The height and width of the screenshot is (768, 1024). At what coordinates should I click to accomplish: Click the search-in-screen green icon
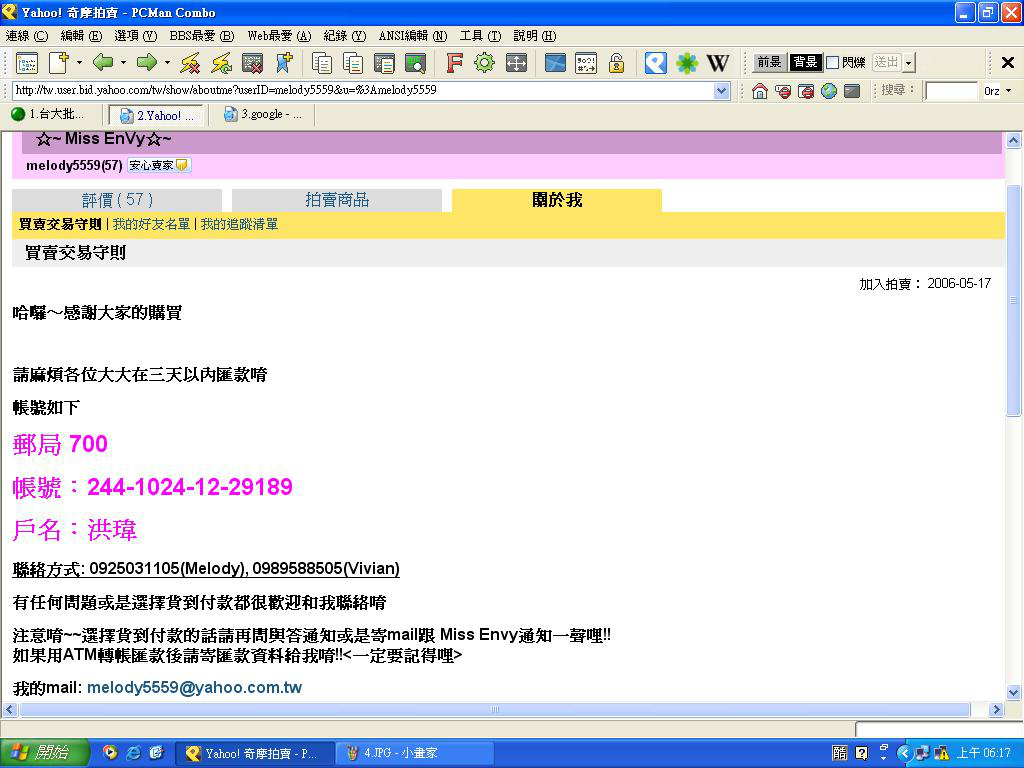tap(415, 63)
